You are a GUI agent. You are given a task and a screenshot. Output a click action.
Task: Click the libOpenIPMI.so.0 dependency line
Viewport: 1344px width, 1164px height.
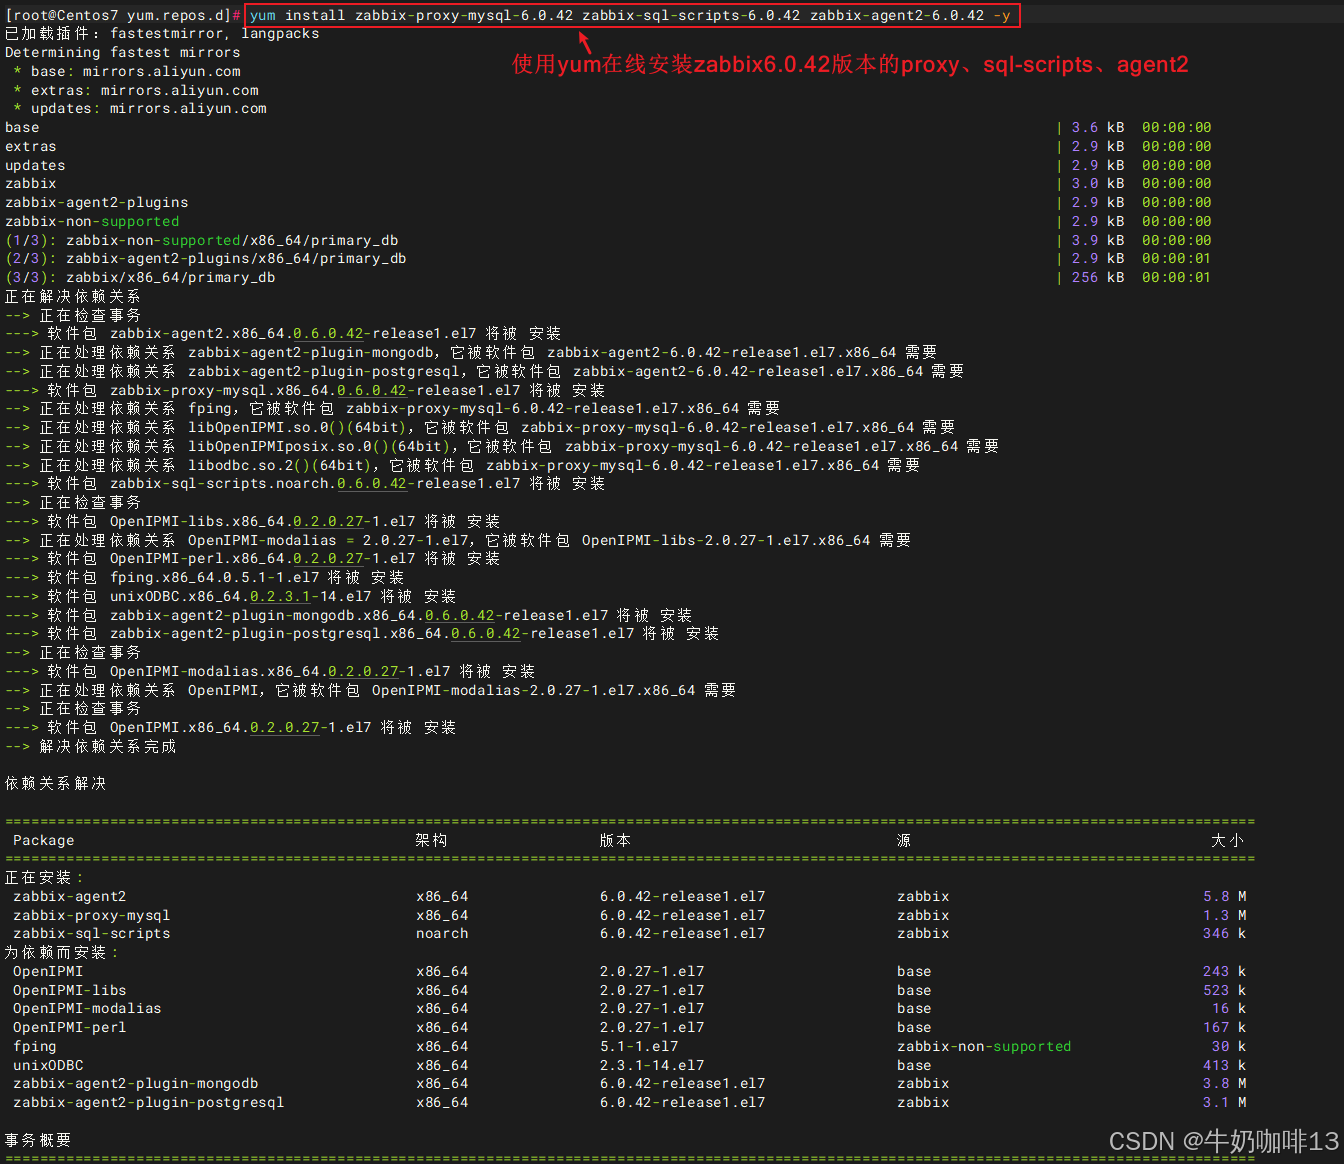click(480, 428)
